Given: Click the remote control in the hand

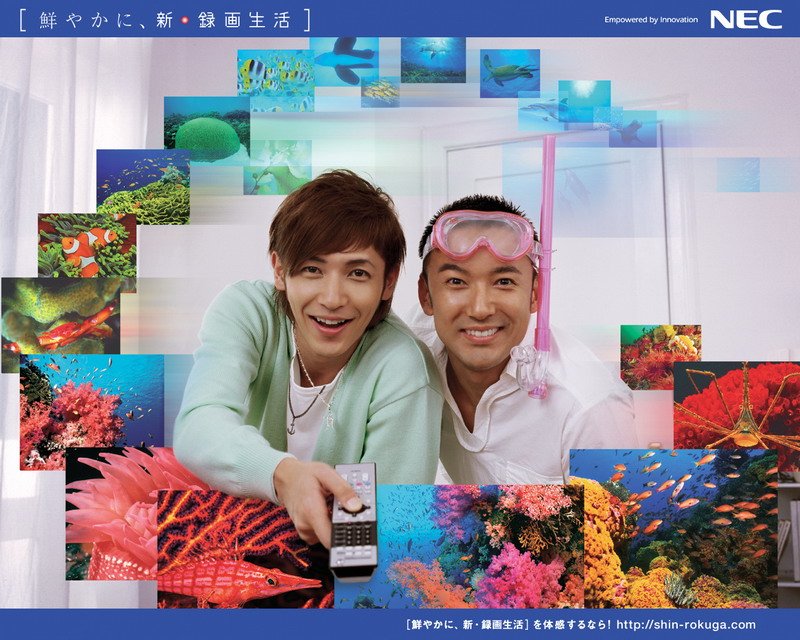Looking at the screenshot, I should 354,521.
